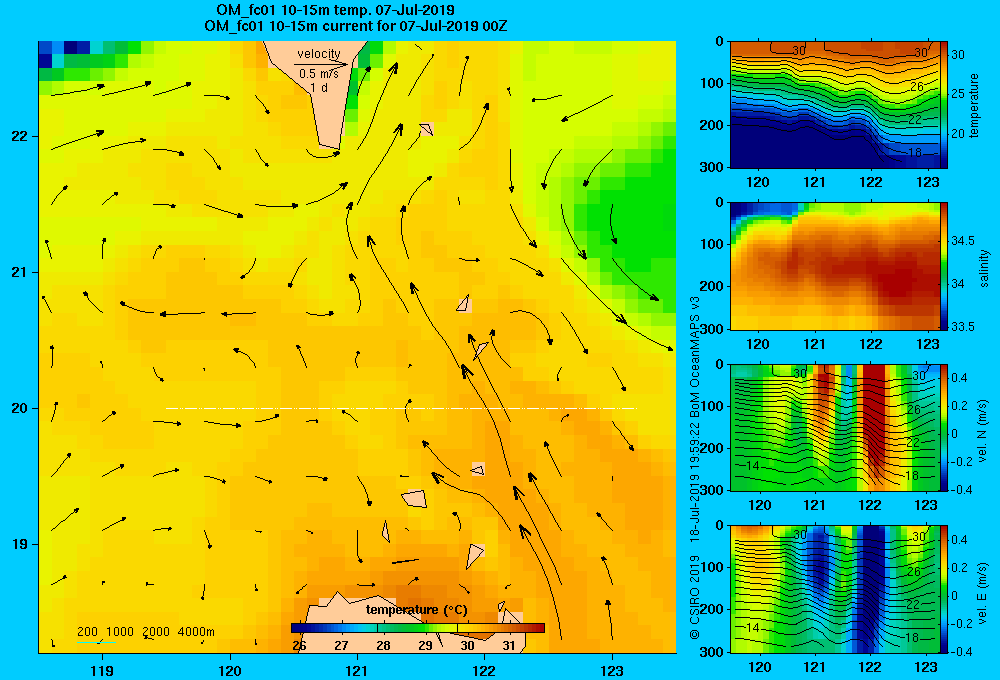The image size is (1000, 680).
Task: Click the '33.5' tick on the salinity color bar
Action: 963,326
